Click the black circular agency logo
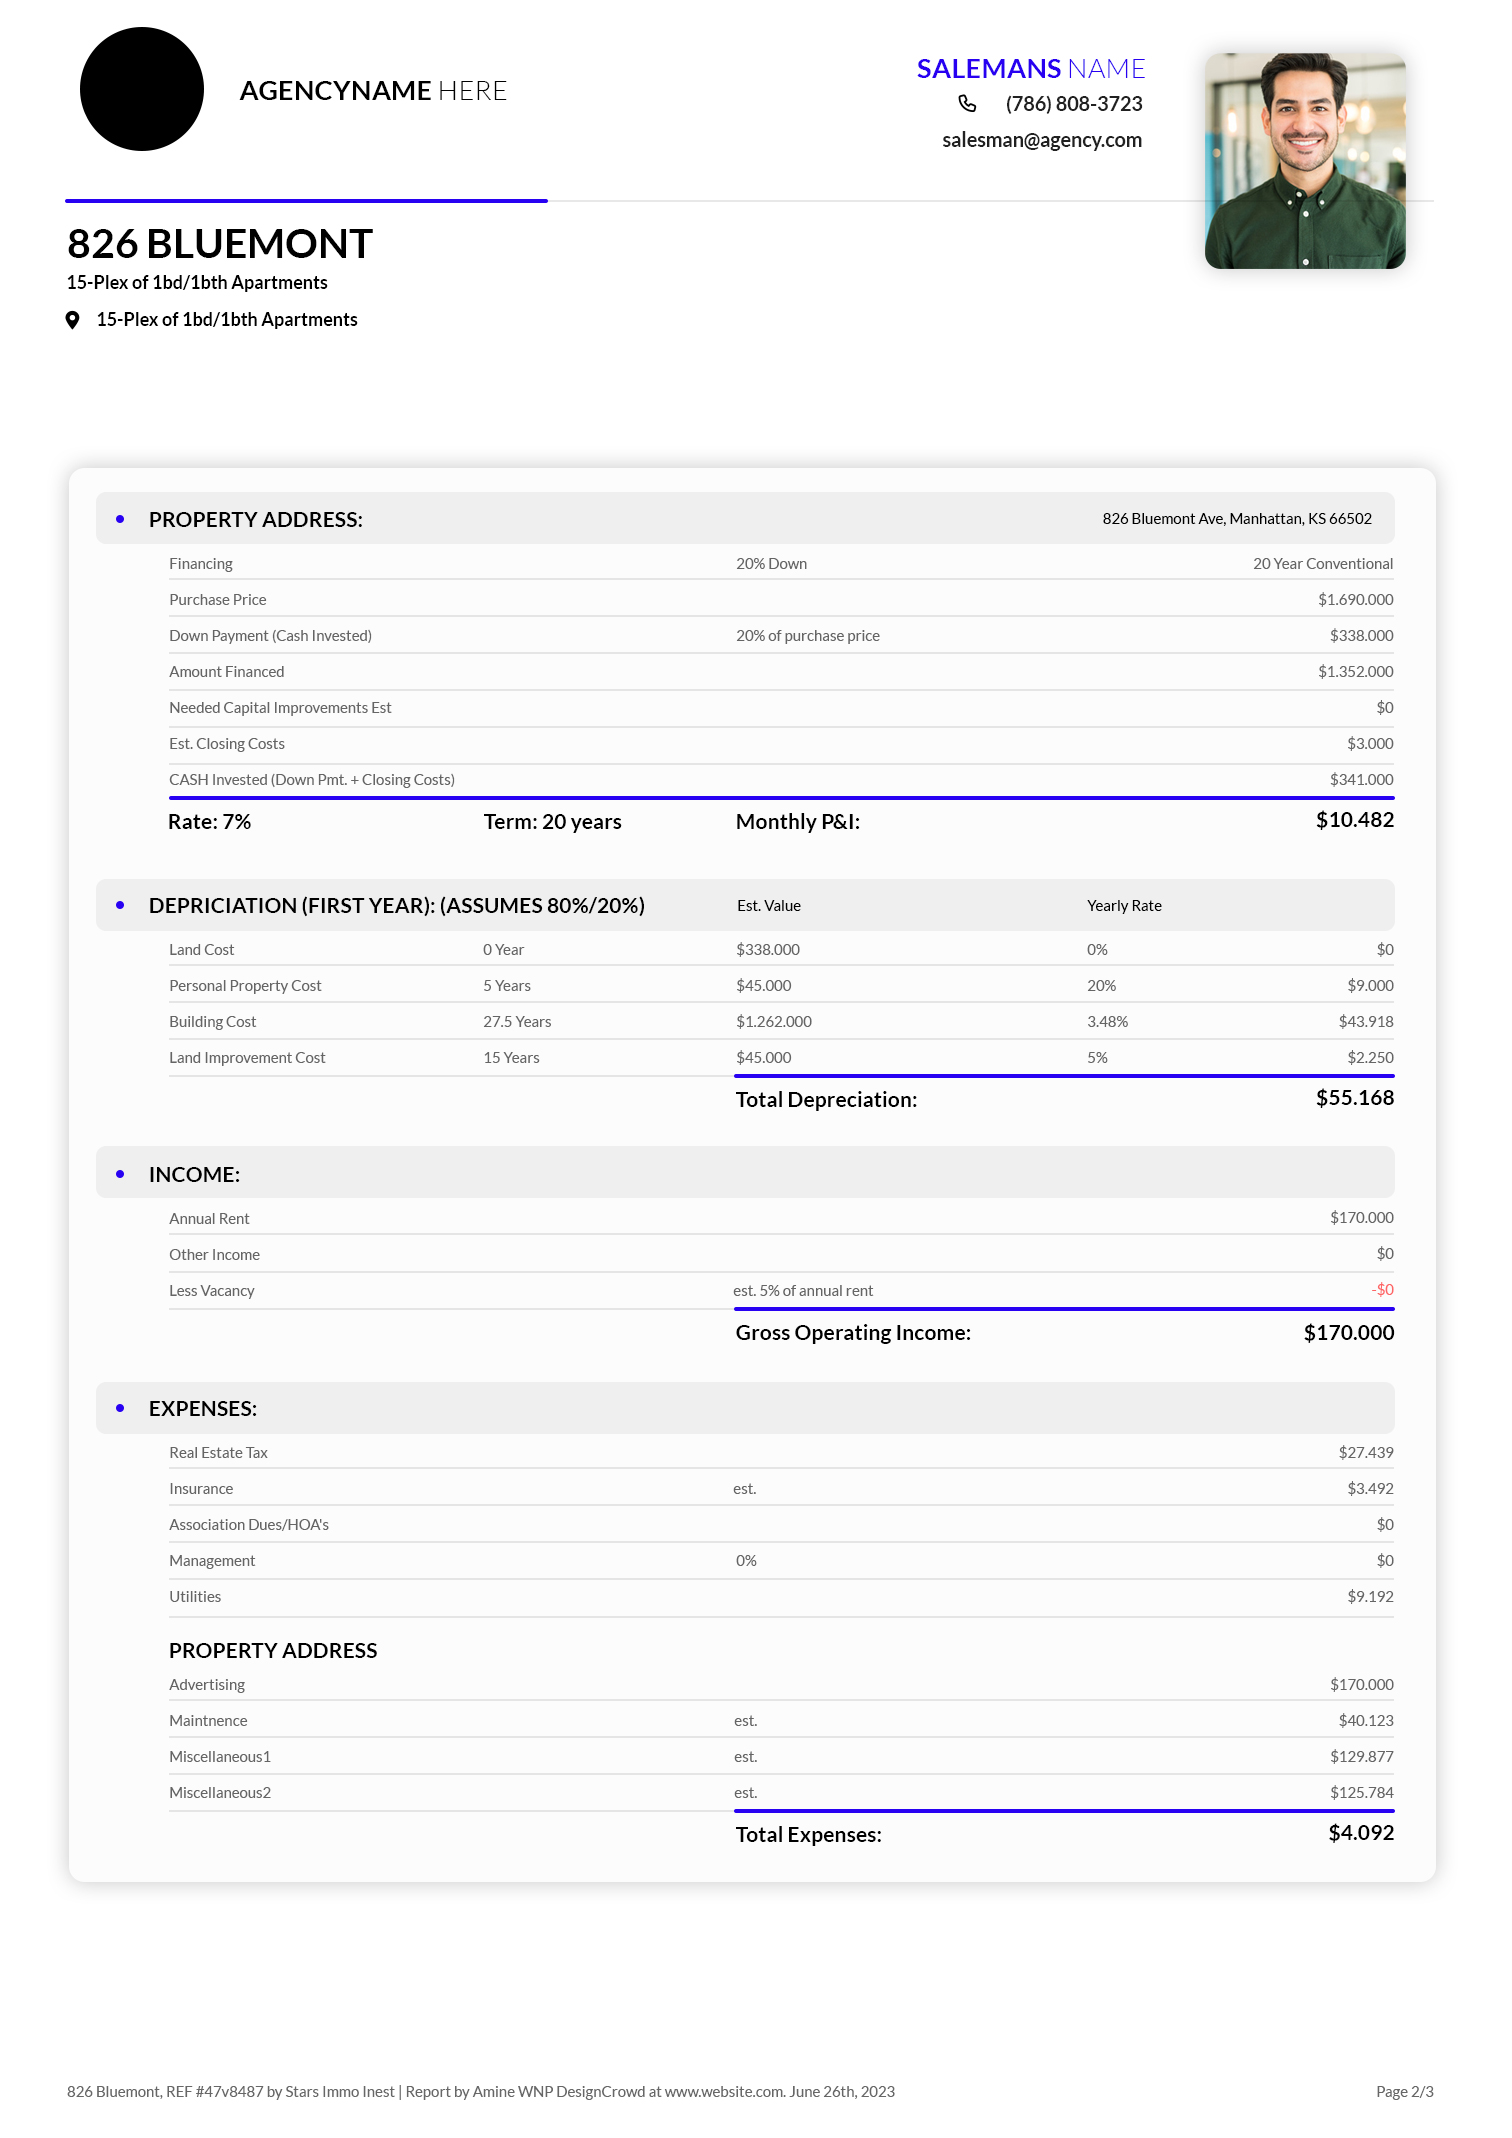This screenshot has height=2138, width=1512. [x=142, y=90]
